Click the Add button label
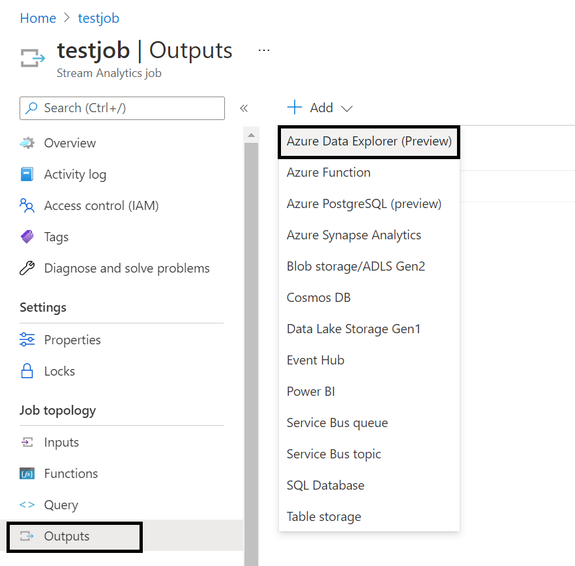The width and height of the screenshot is (575, 566). (x=321, y=108)
